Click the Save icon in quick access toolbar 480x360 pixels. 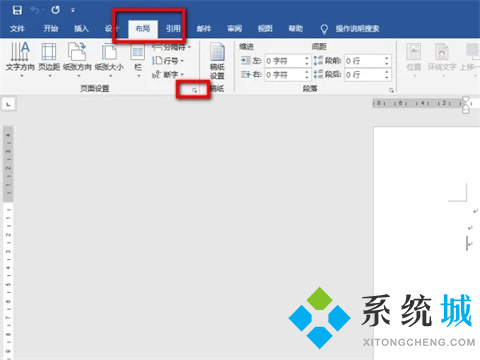click(17, 10)
